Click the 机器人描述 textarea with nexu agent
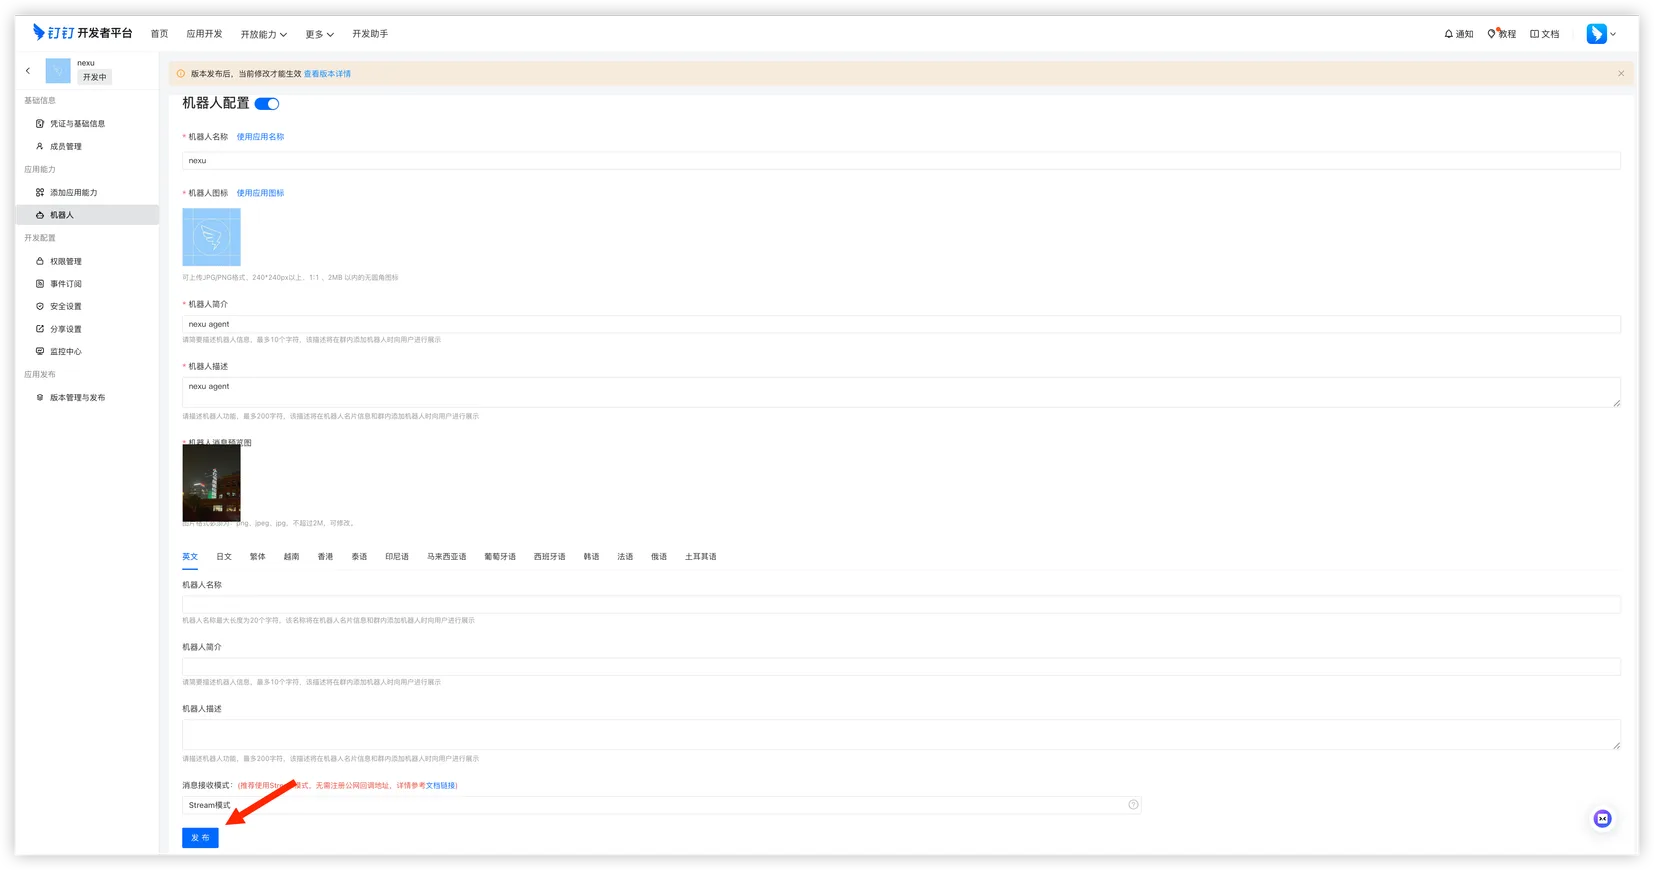The height and width of the screenshot is (870, 1654). pyautogui.click(x=901, y=393)
